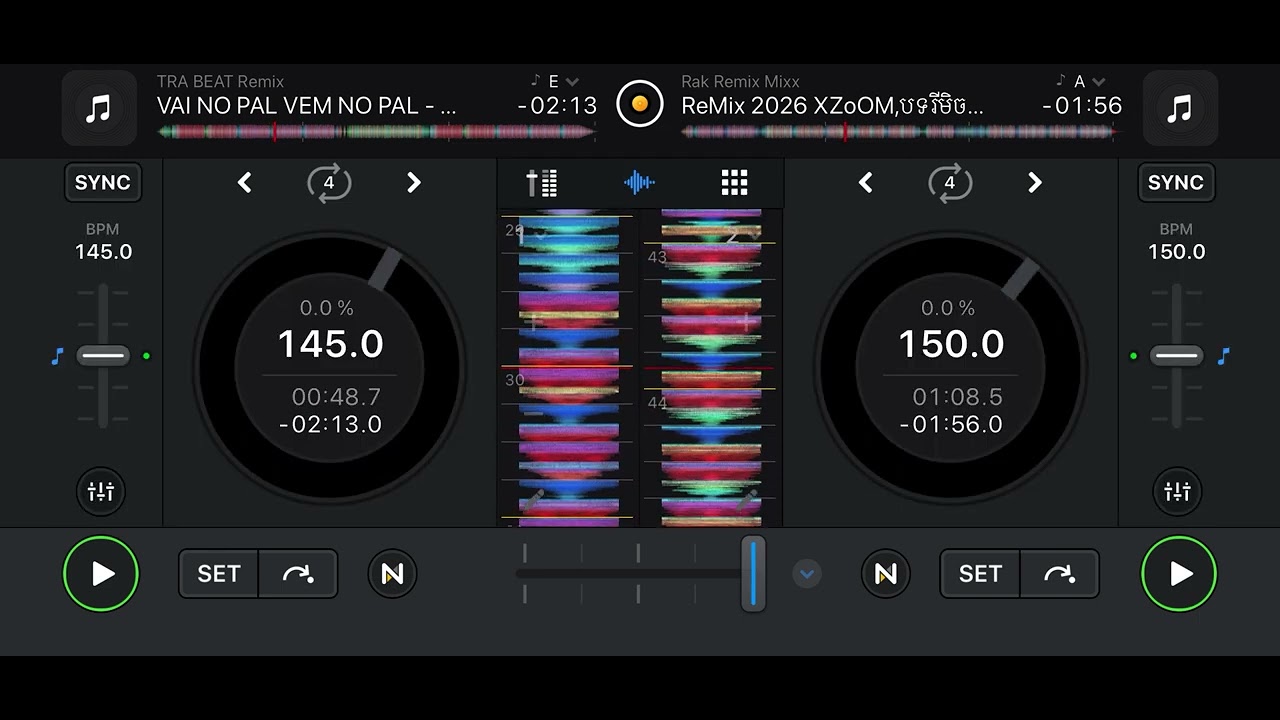Screen dimensions: 1280x720
Task: Zoom in right waveform plus icon
Action: (746, 322)
